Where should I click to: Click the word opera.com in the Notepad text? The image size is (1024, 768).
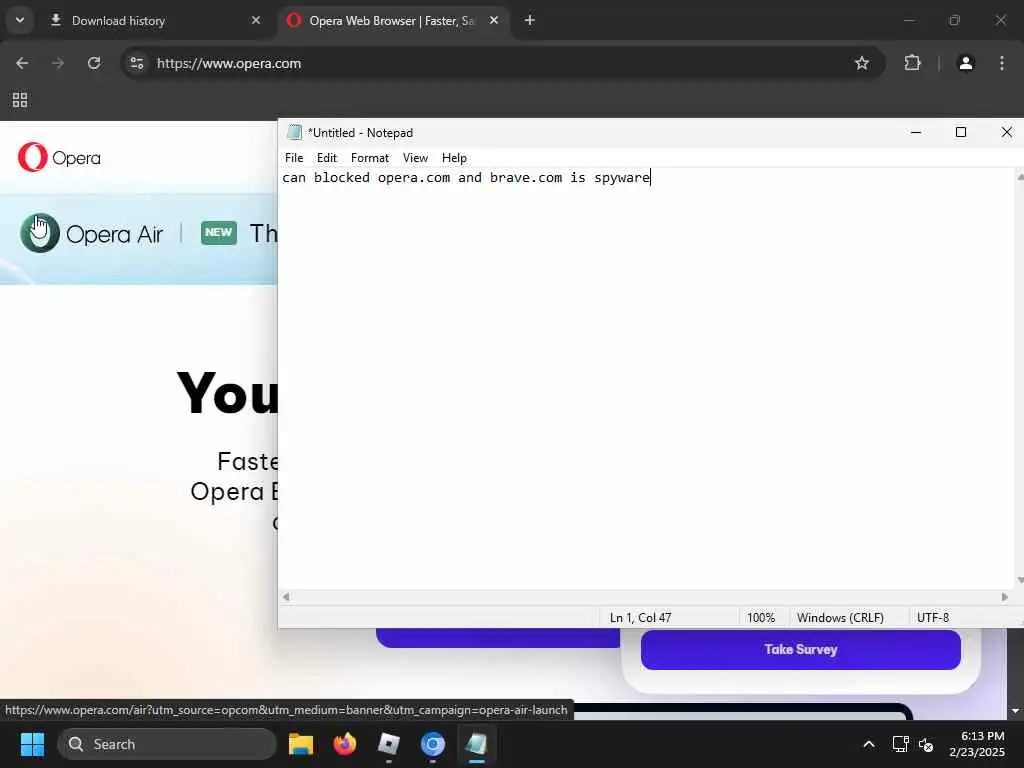413,178
